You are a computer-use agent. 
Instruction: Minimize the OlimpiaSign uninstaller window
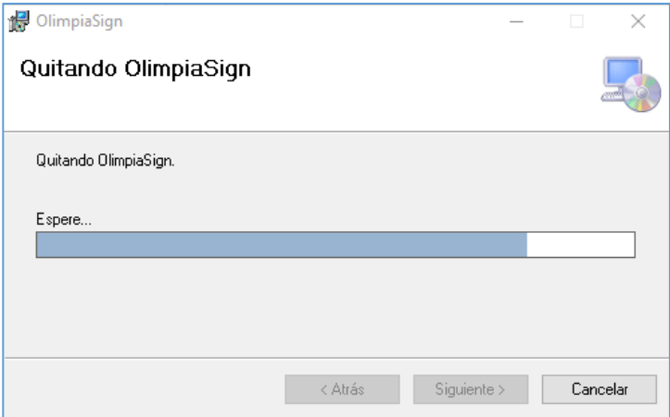[x=517, y=22]
